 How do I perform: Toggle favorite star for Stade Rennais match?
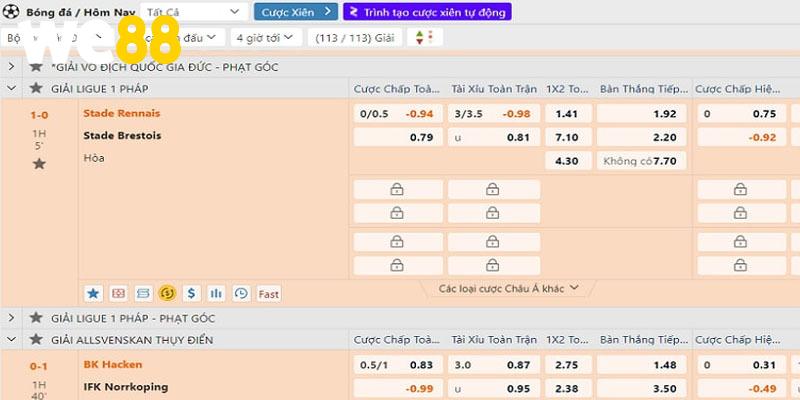39,163
